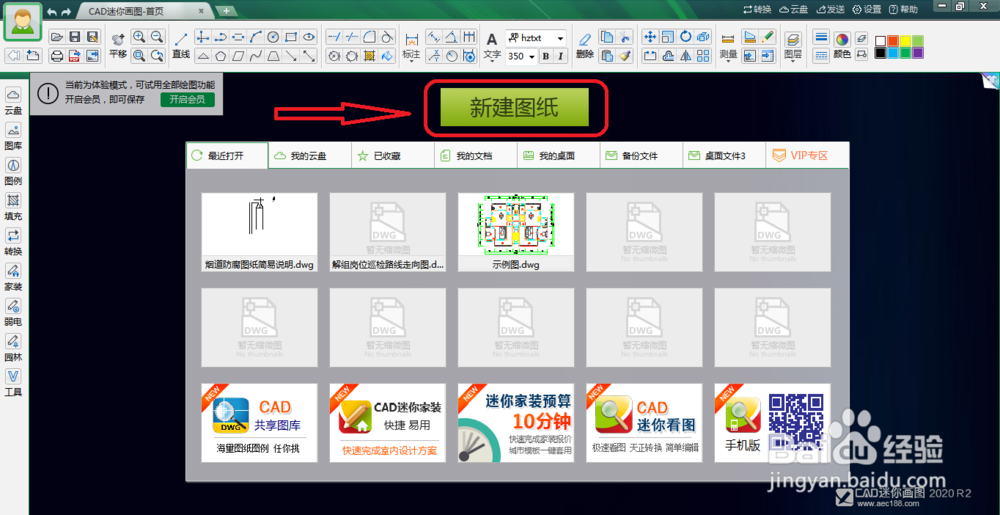Switch to the 我的桌面 tab
1000x515 pixels.
(x=559, y=156)
